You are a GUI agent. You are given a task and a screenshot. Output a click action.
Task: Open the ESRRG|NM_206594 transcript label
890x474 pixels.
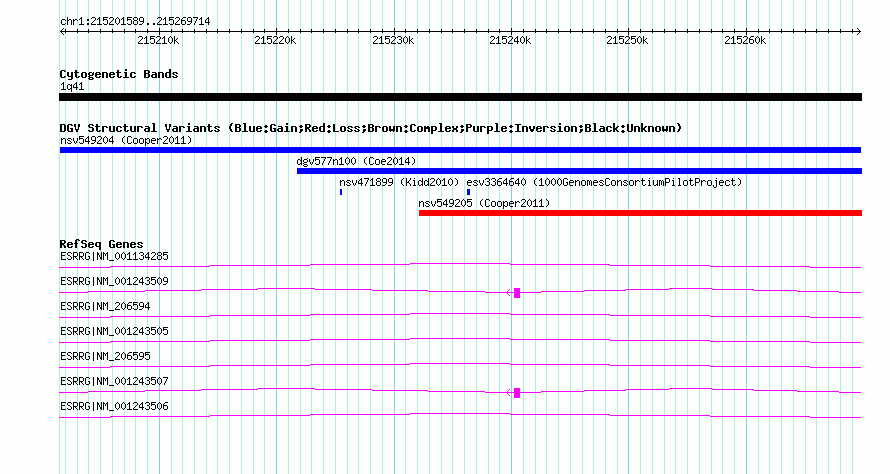tap(105, 306)
